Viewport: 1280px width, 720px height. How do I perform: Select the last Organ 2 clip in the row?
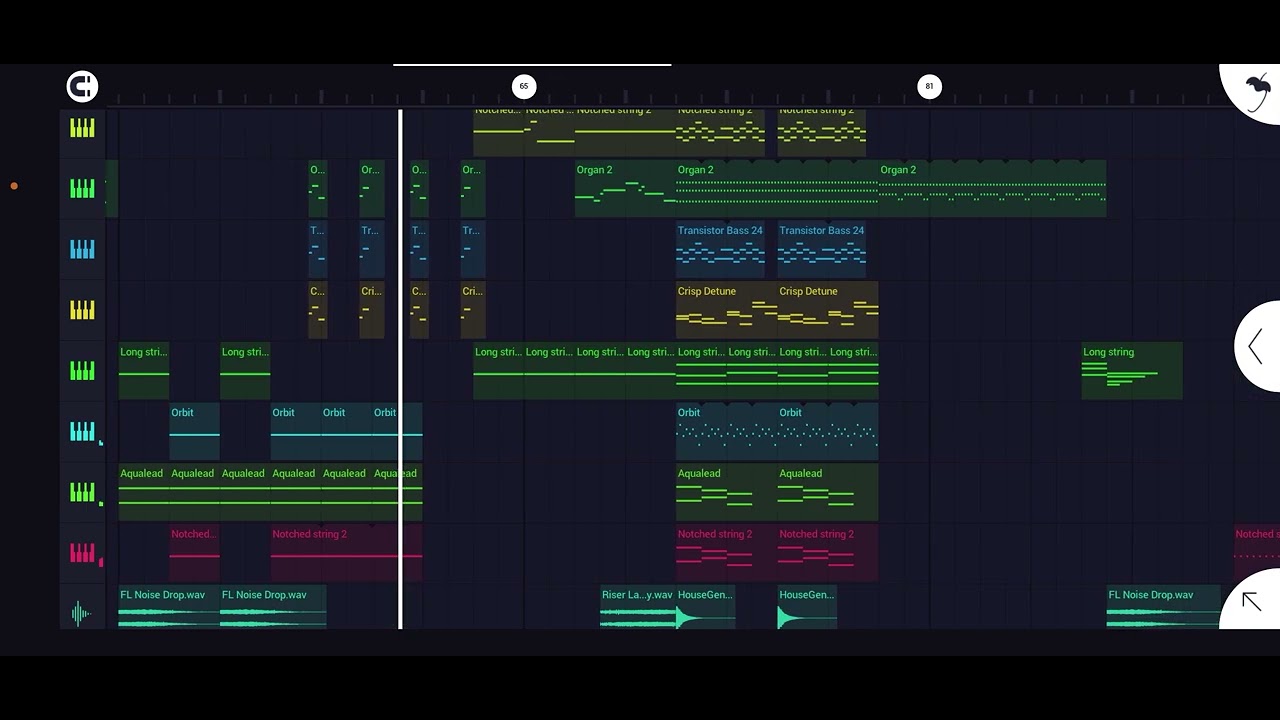(993, 188)
